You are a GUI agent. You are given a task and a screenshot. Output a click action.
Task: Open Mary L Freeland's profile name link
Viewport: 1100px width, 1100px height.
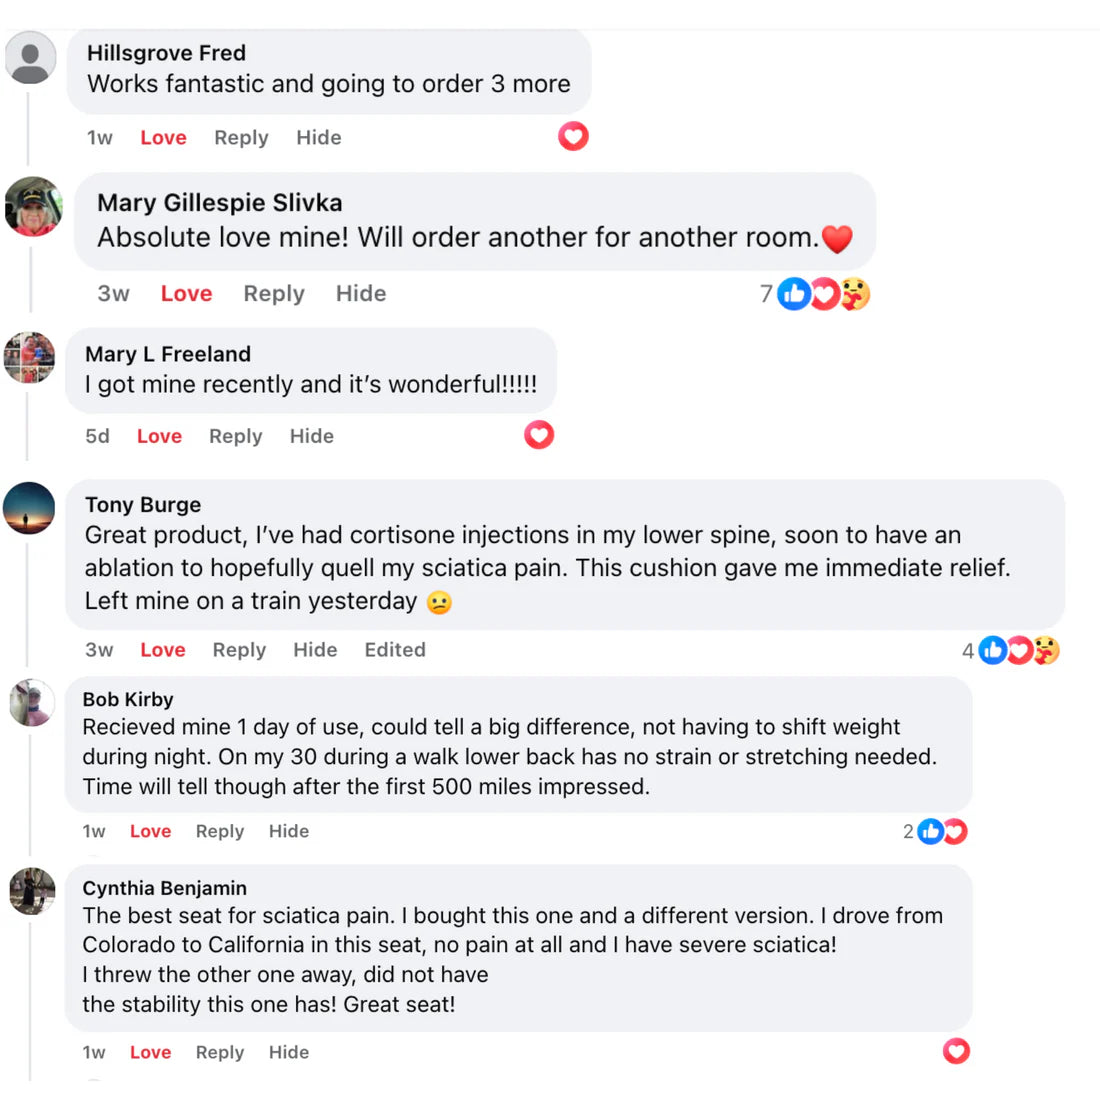click(x=168, y=354)
